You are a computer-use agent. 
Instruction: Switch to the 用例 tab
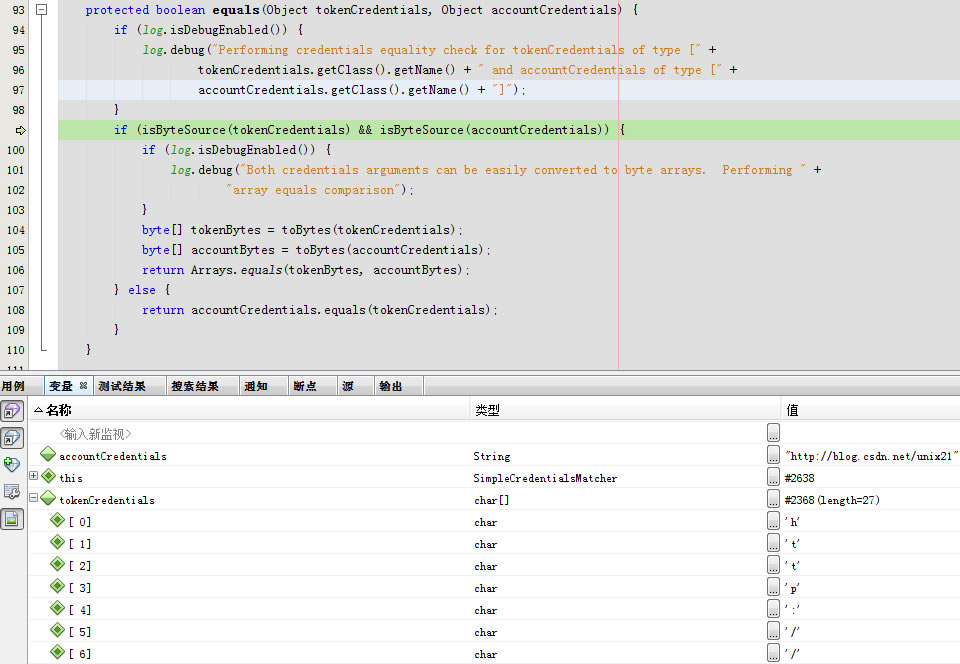13,386
